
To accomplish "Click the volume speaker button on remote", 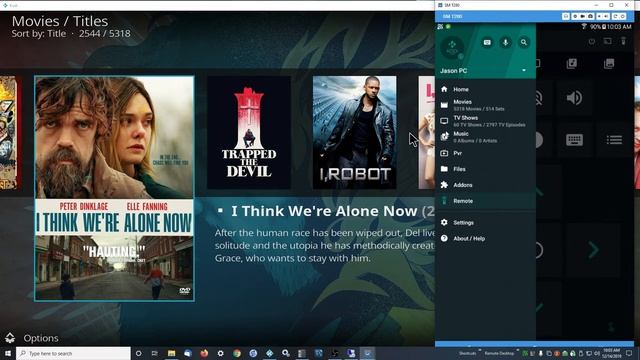I will click(x=574, y=98).
